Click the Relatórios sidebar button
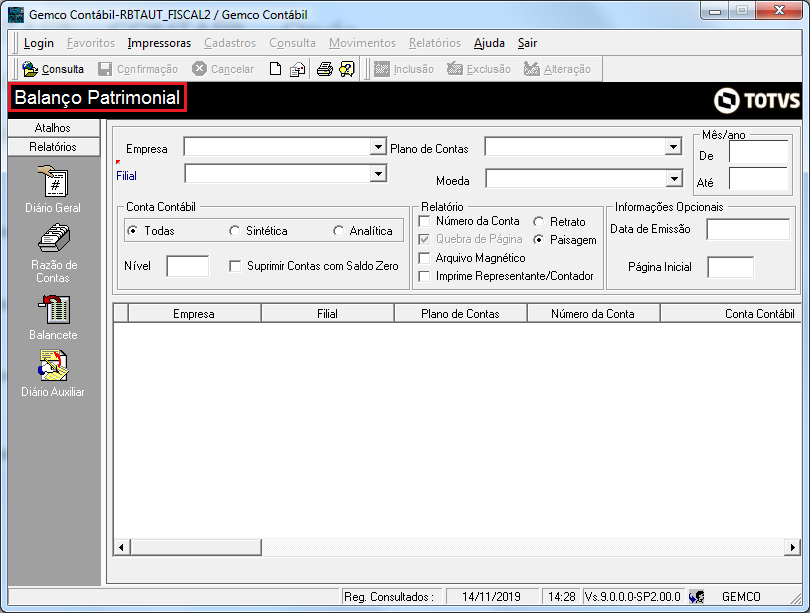 (x=53, y=147)
